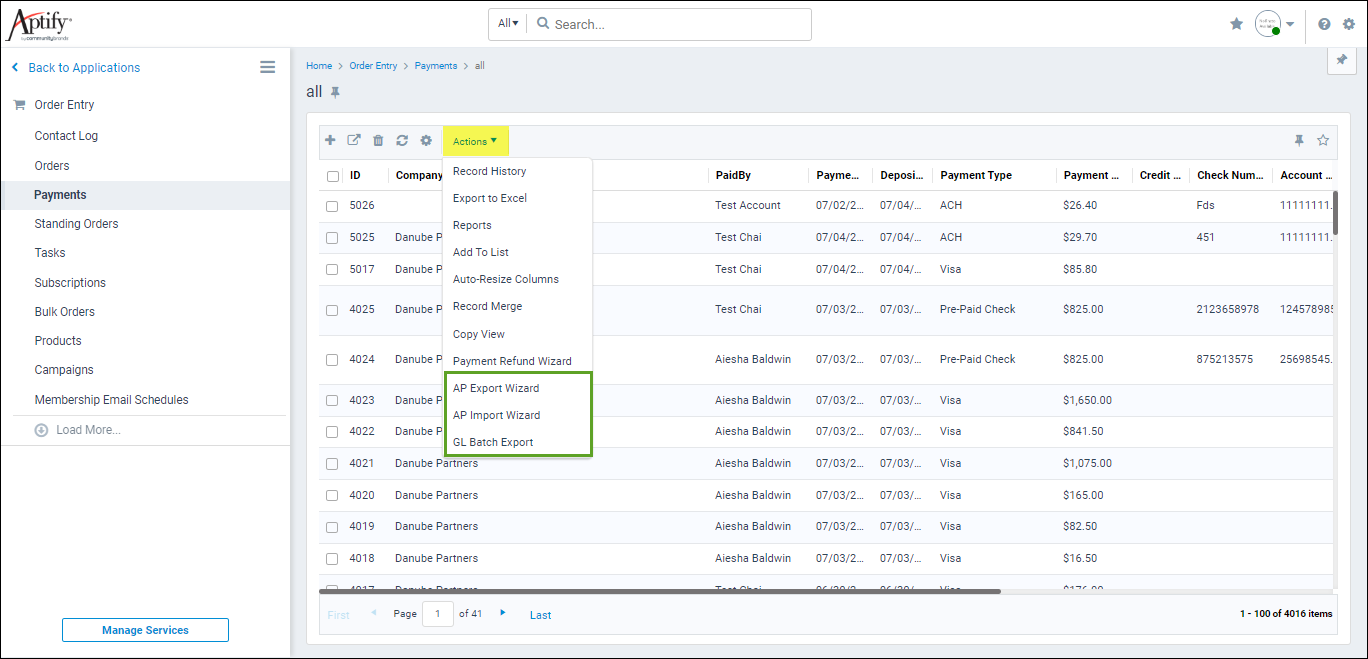
Task: Select the row checkbox for payment 4021
Action: 332,463
